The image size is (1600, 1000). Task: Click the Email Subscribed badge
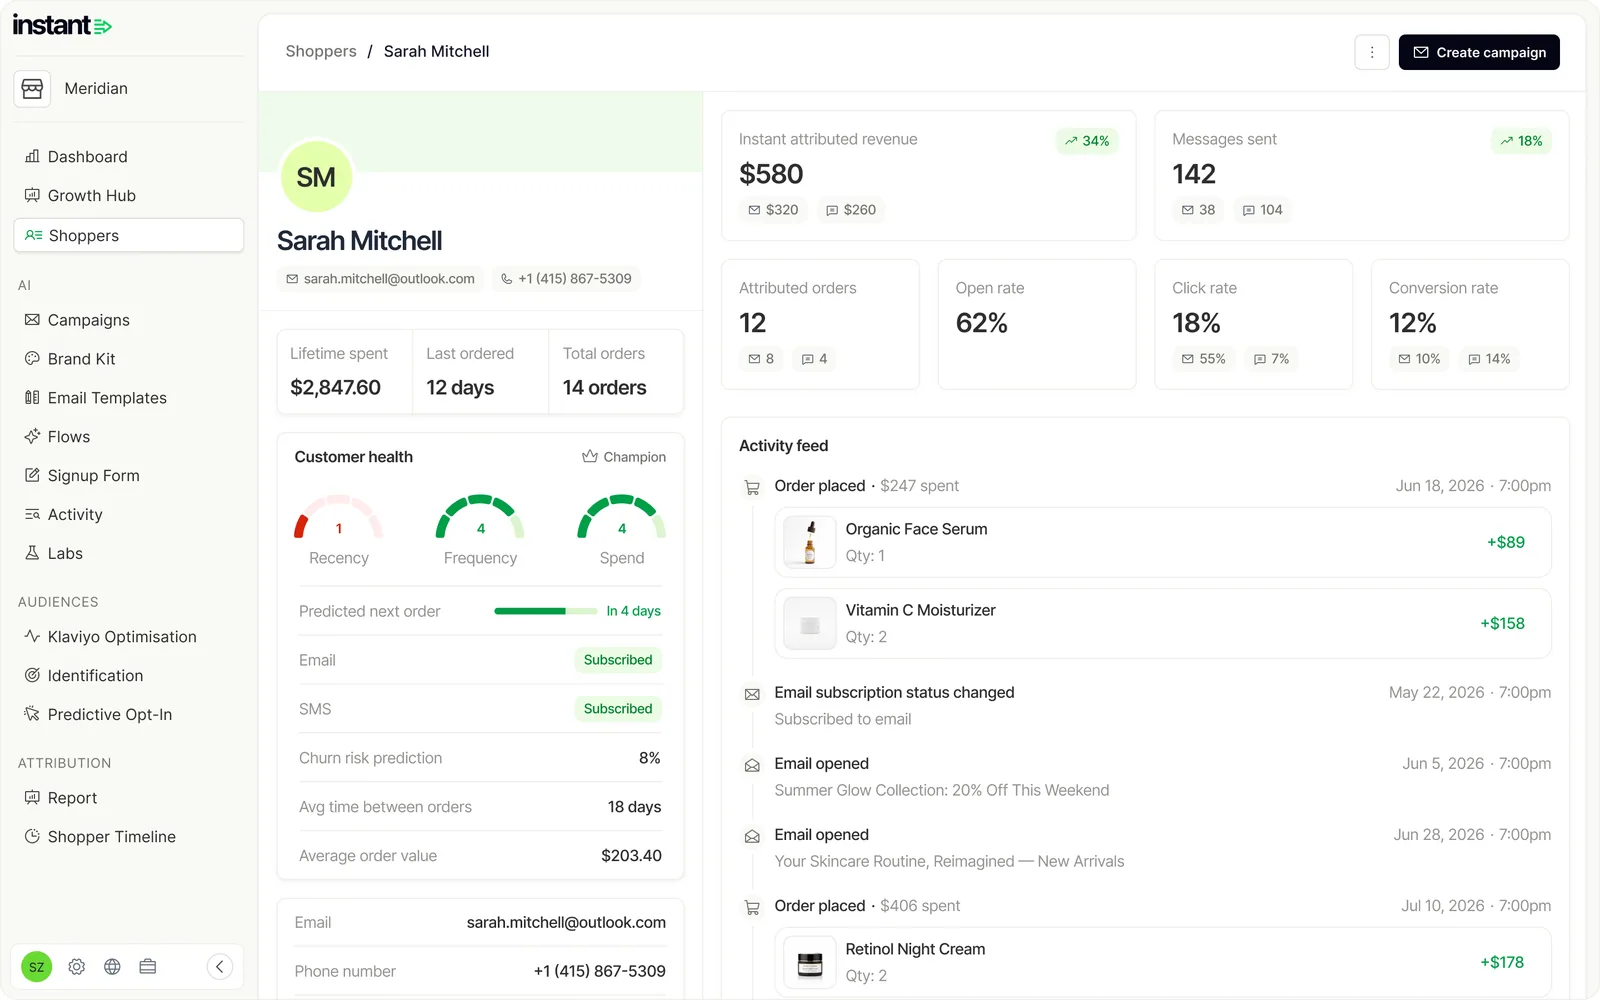[618, 660]
